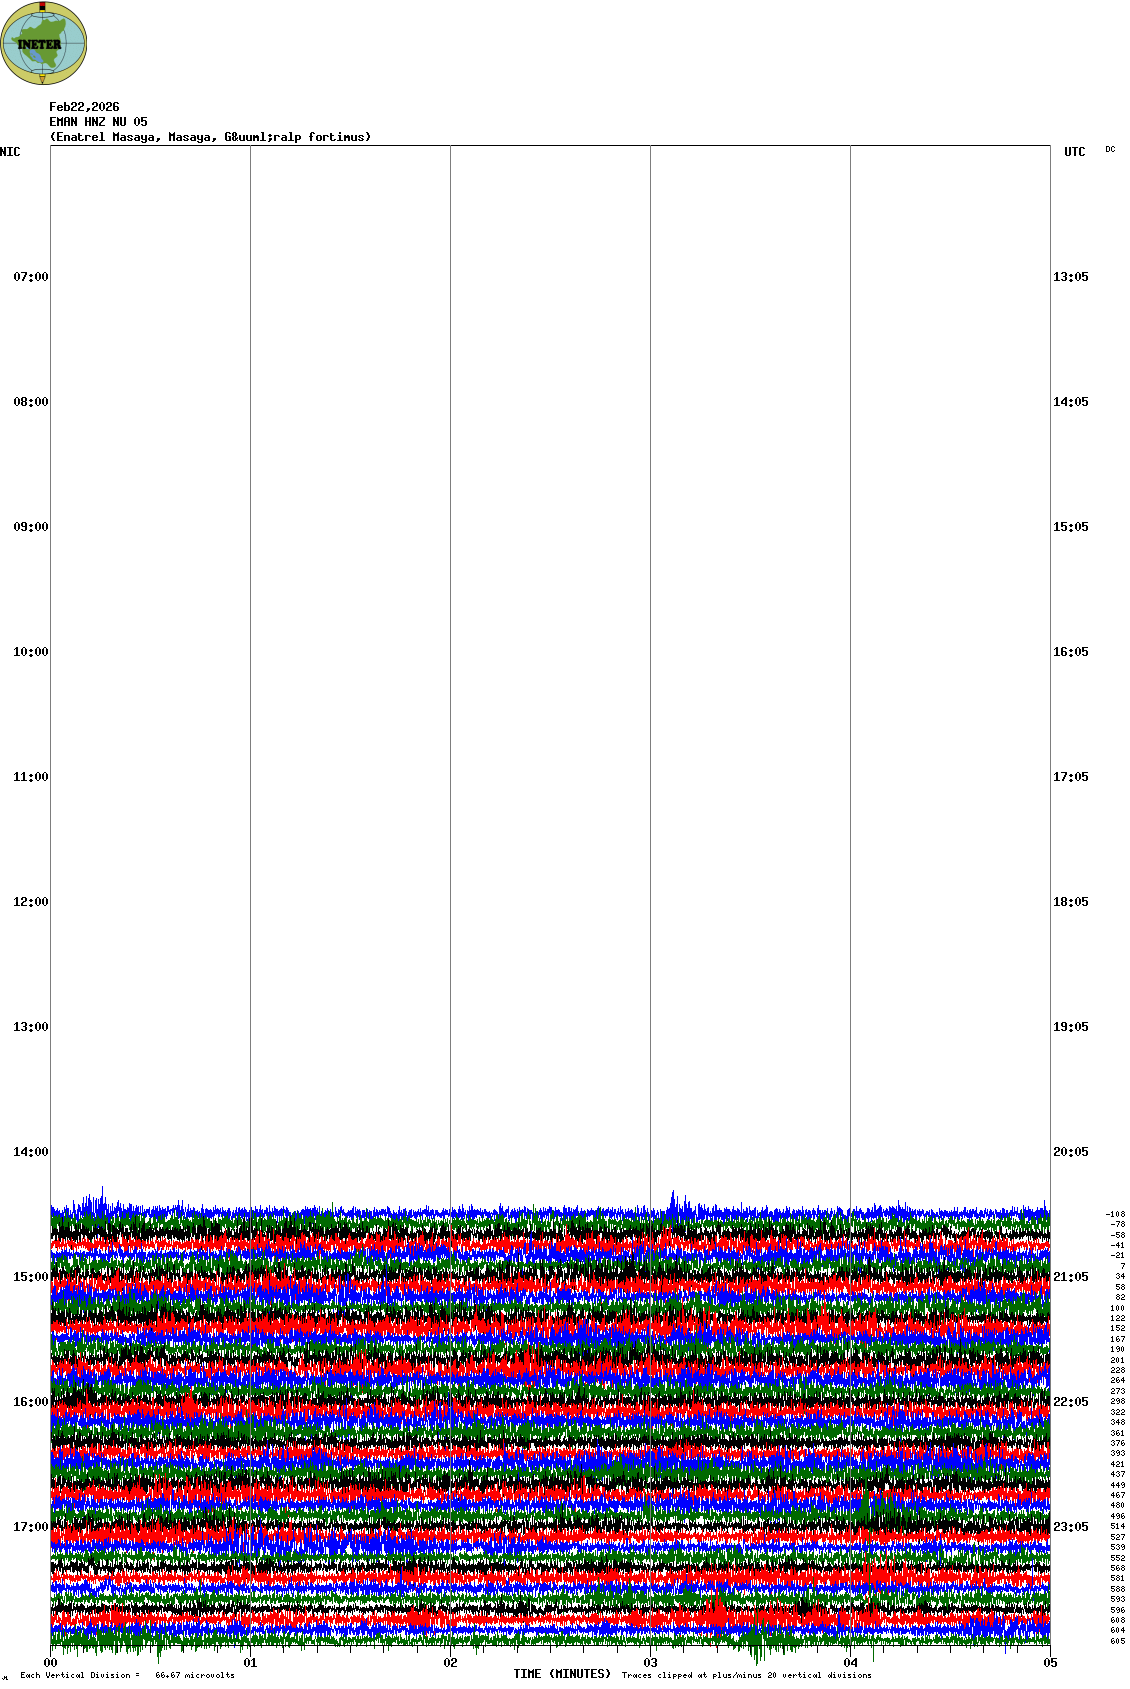Click the 13:05 UTC time marker
1130x1689 pixels.
click(x=1070, y=277)
